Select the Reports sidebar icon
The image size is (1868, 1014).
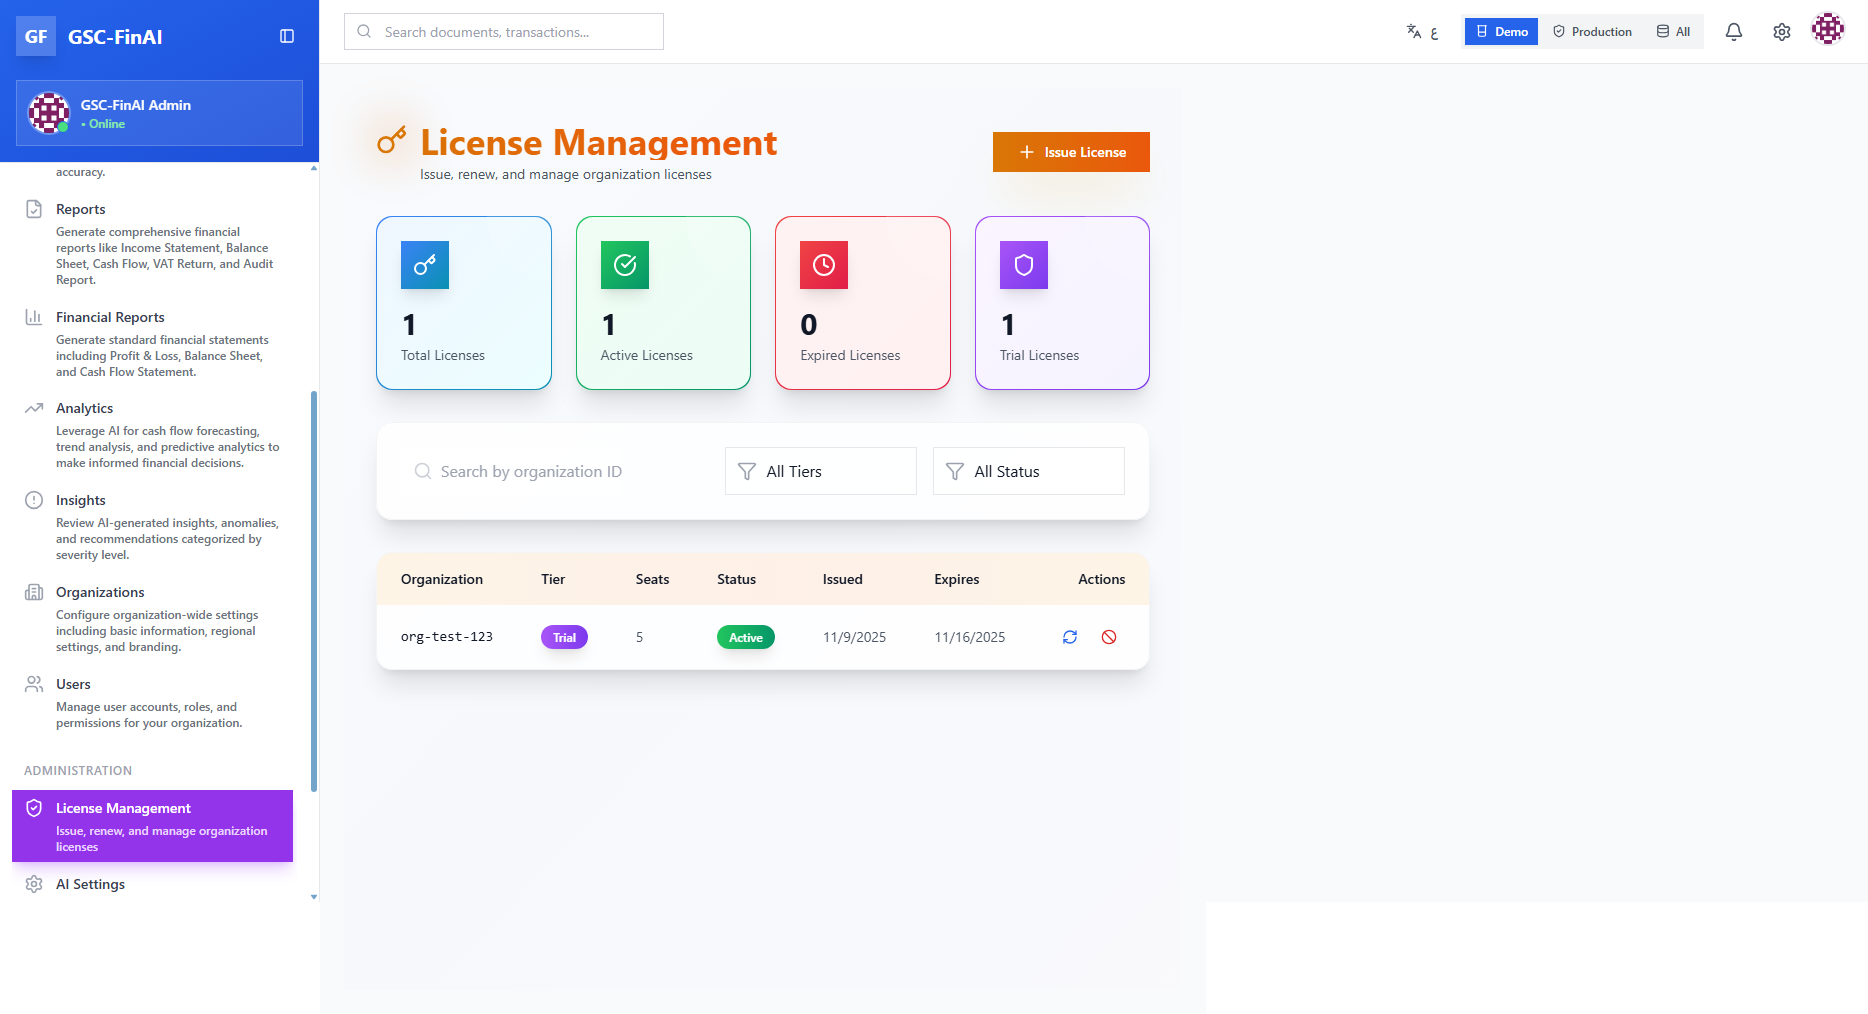tap(34, 207)
